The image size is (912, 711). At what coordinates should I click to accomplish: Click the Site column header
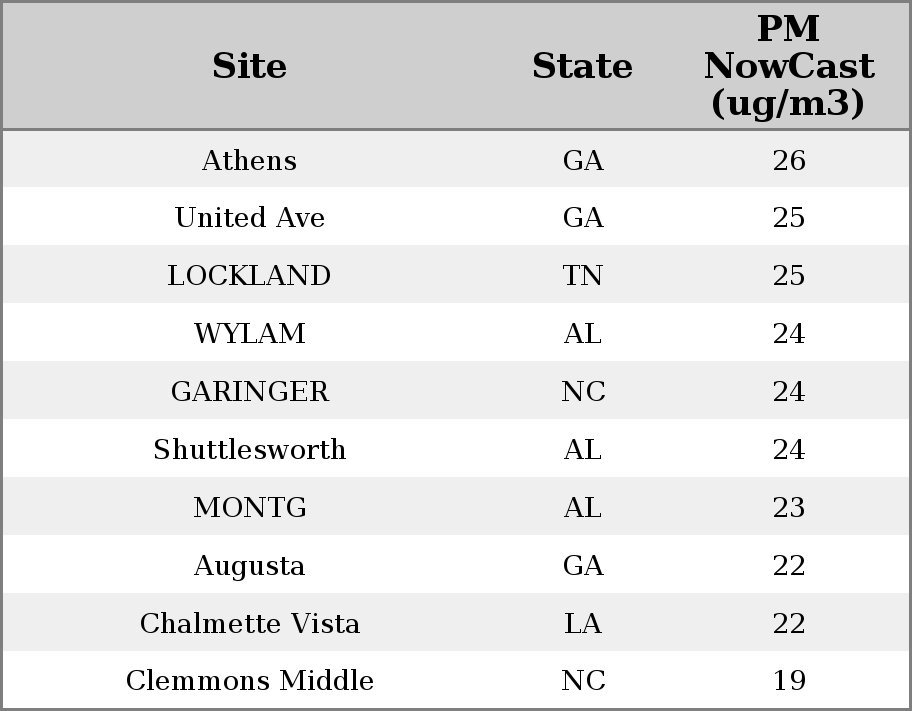(250, 66)
